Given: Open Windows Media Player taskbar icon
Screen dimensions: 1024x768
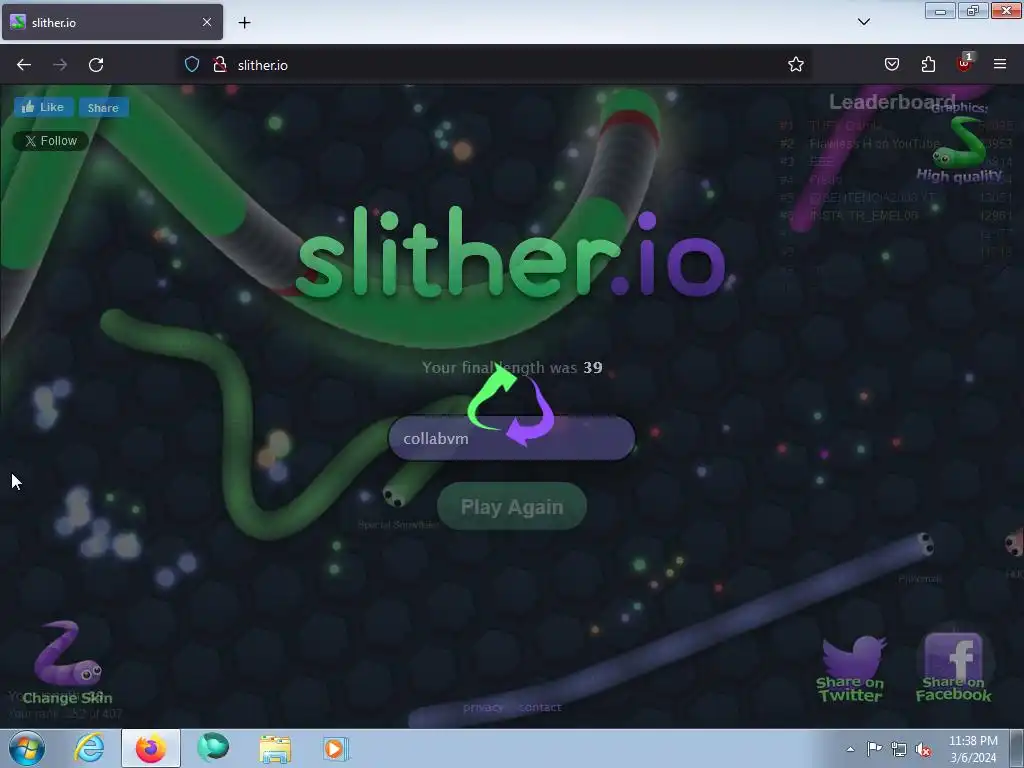Looking at the screenshot, I should 336,748.
